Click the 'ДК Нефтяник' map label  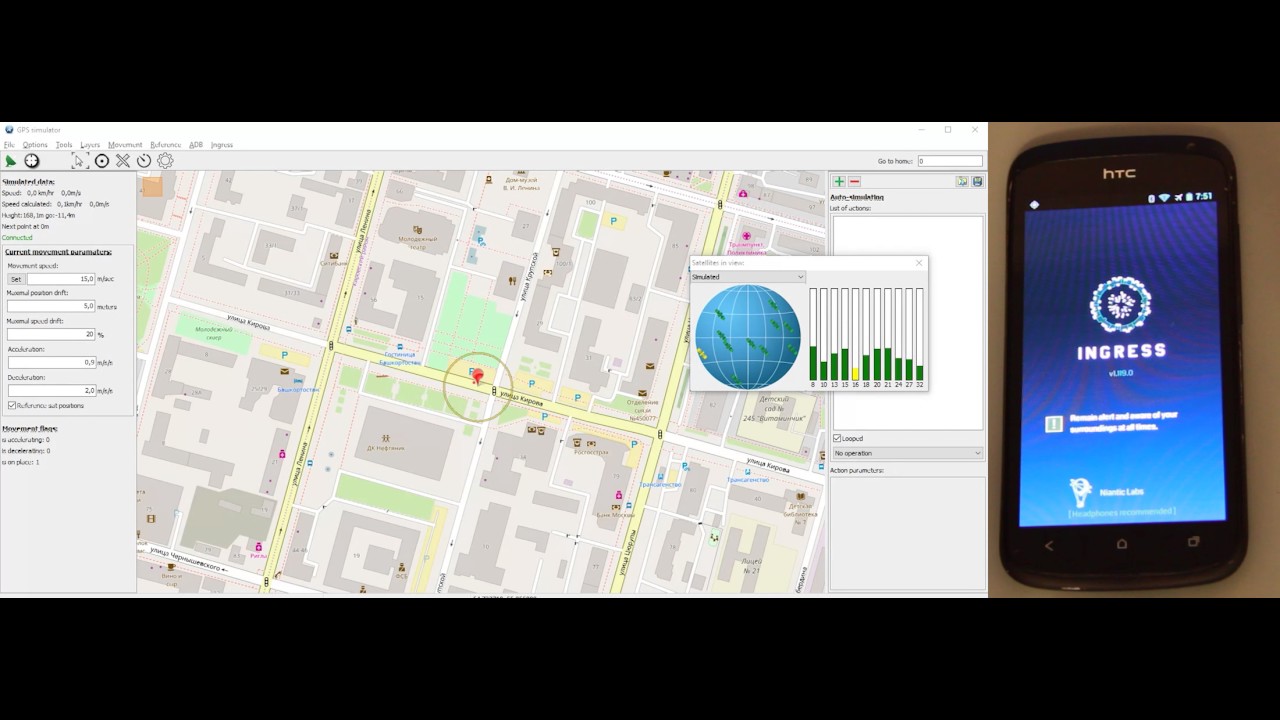pos(385,448)
